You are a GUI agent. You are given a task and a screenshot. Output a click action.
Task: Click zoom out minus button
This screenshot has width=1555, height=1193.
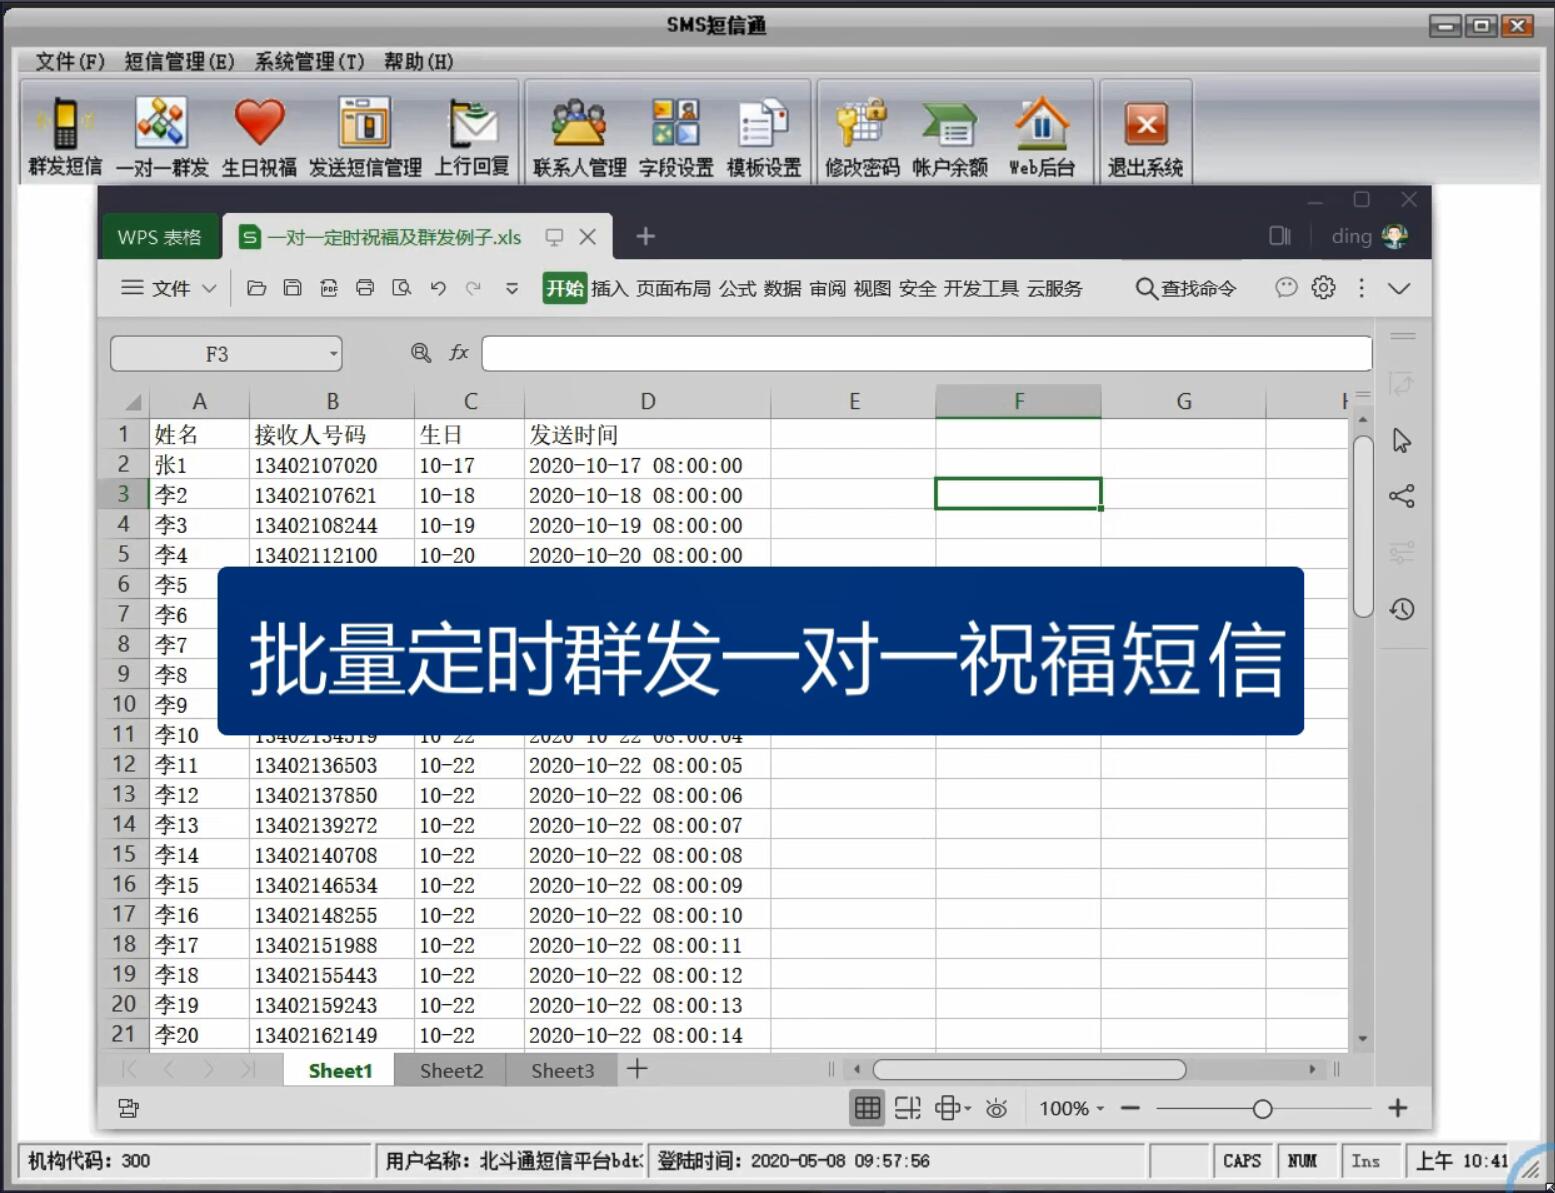pos(1131,1108)
